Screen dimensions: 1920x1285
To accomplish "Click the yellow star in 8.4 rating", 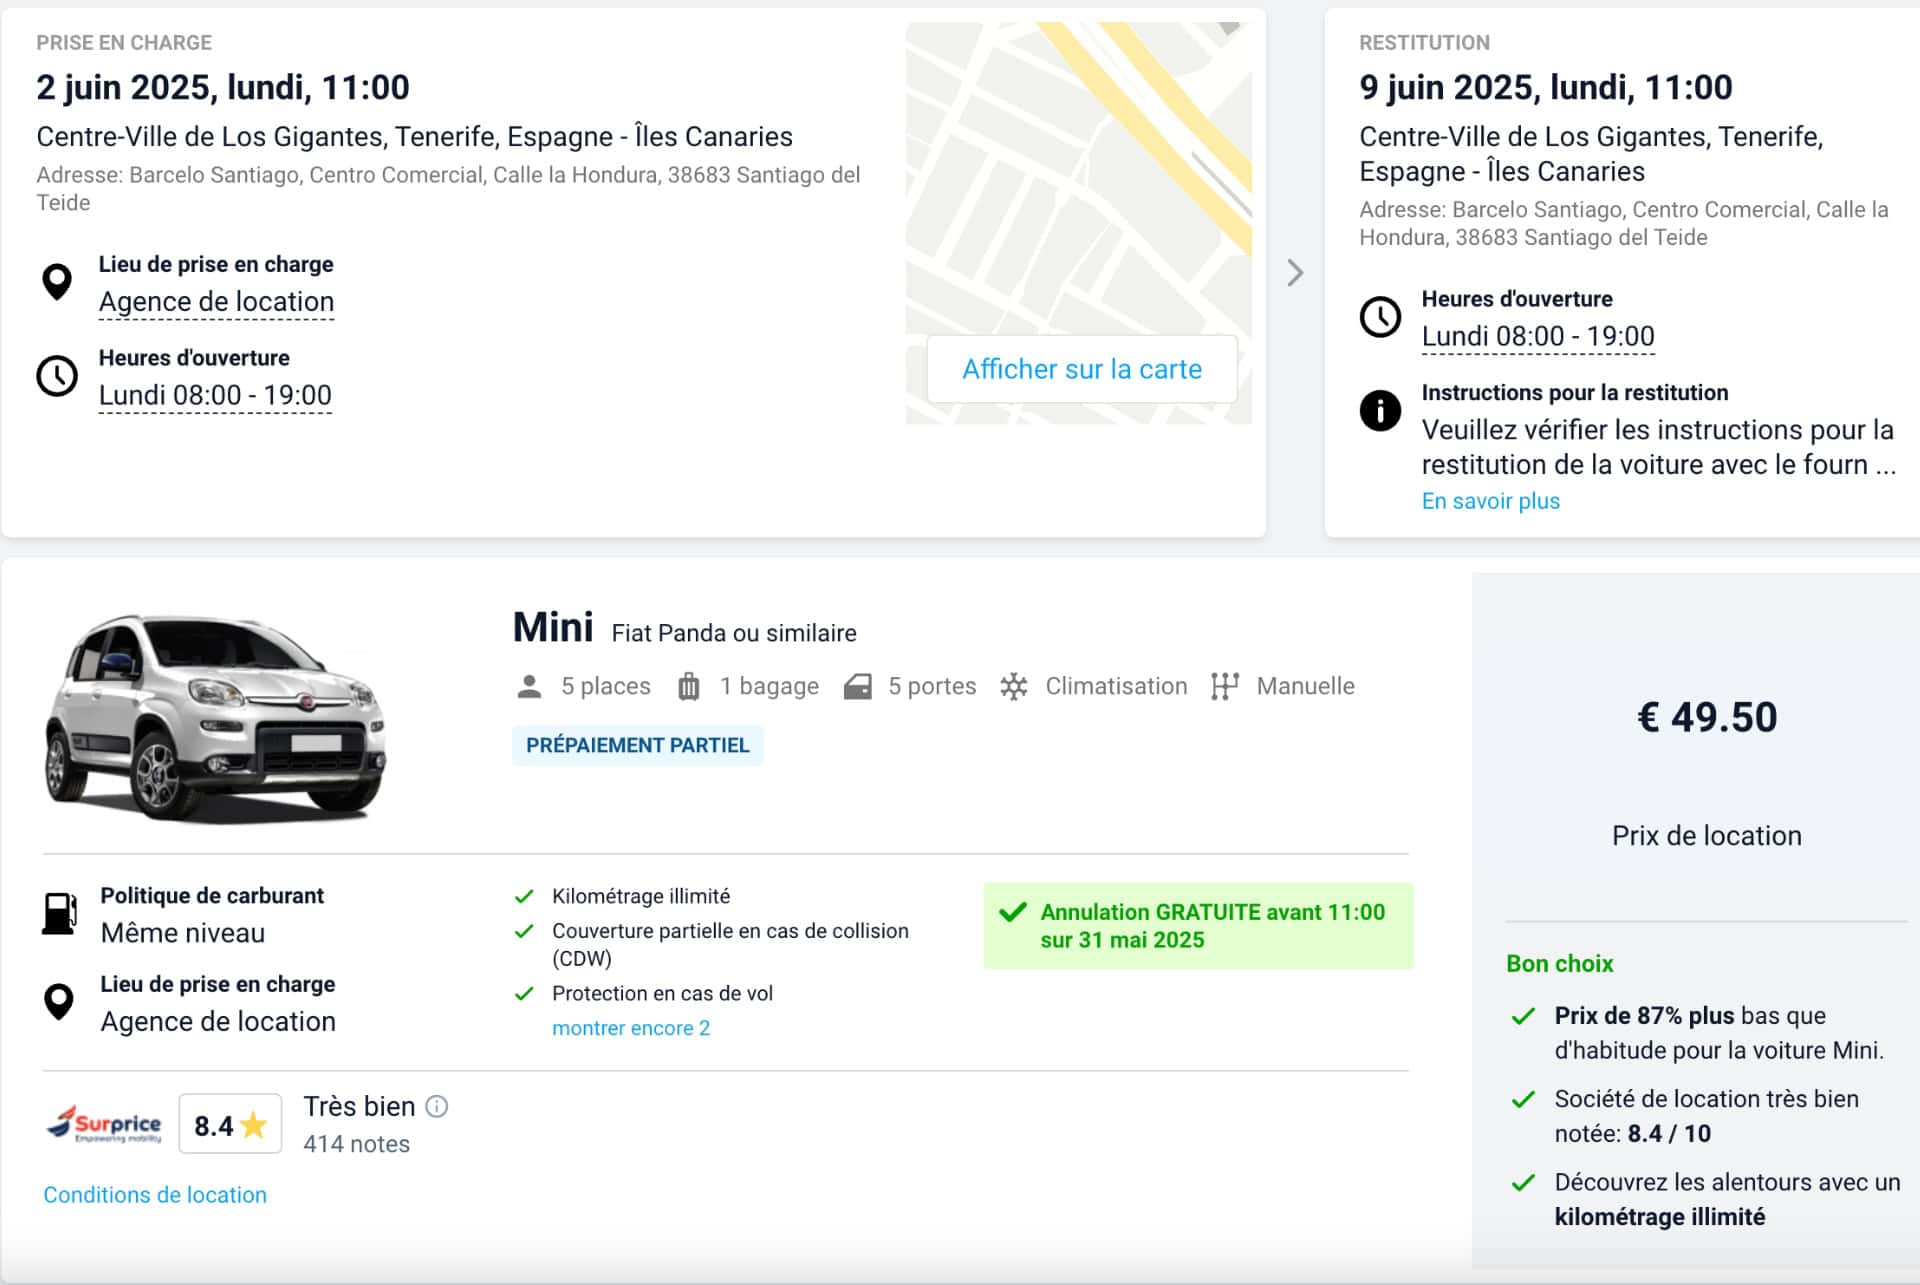I will coord(254,1125).
